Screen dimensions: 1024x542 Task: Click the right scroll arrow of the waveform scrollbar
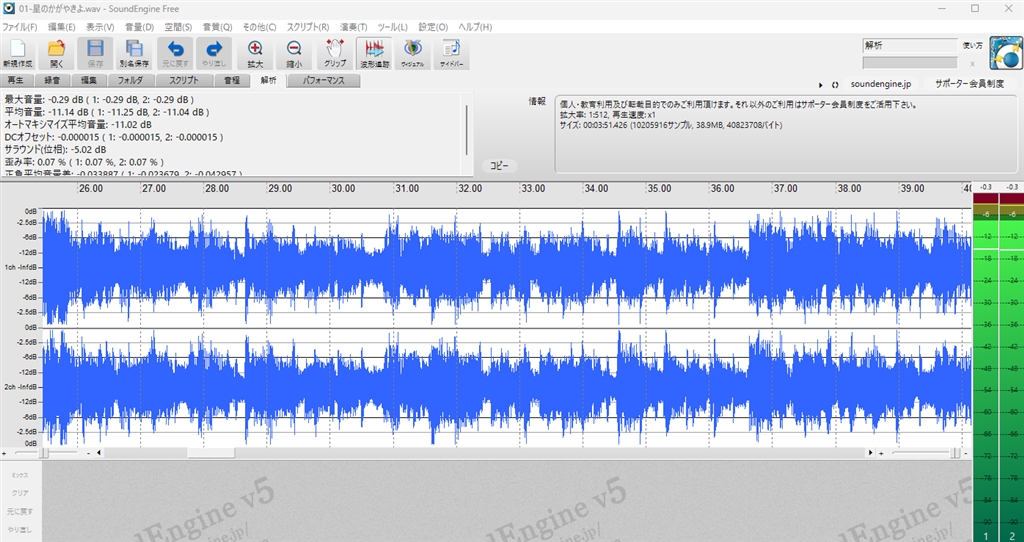(870, 453)
